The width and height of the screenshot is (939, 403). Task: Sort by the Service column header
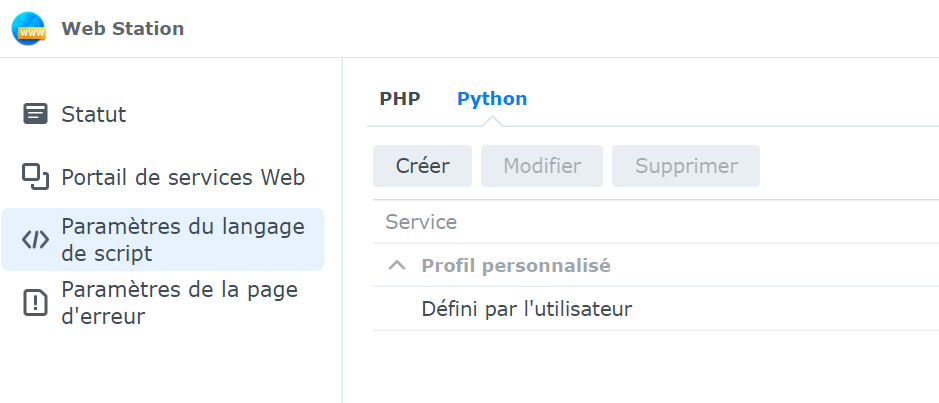[421, 222]
